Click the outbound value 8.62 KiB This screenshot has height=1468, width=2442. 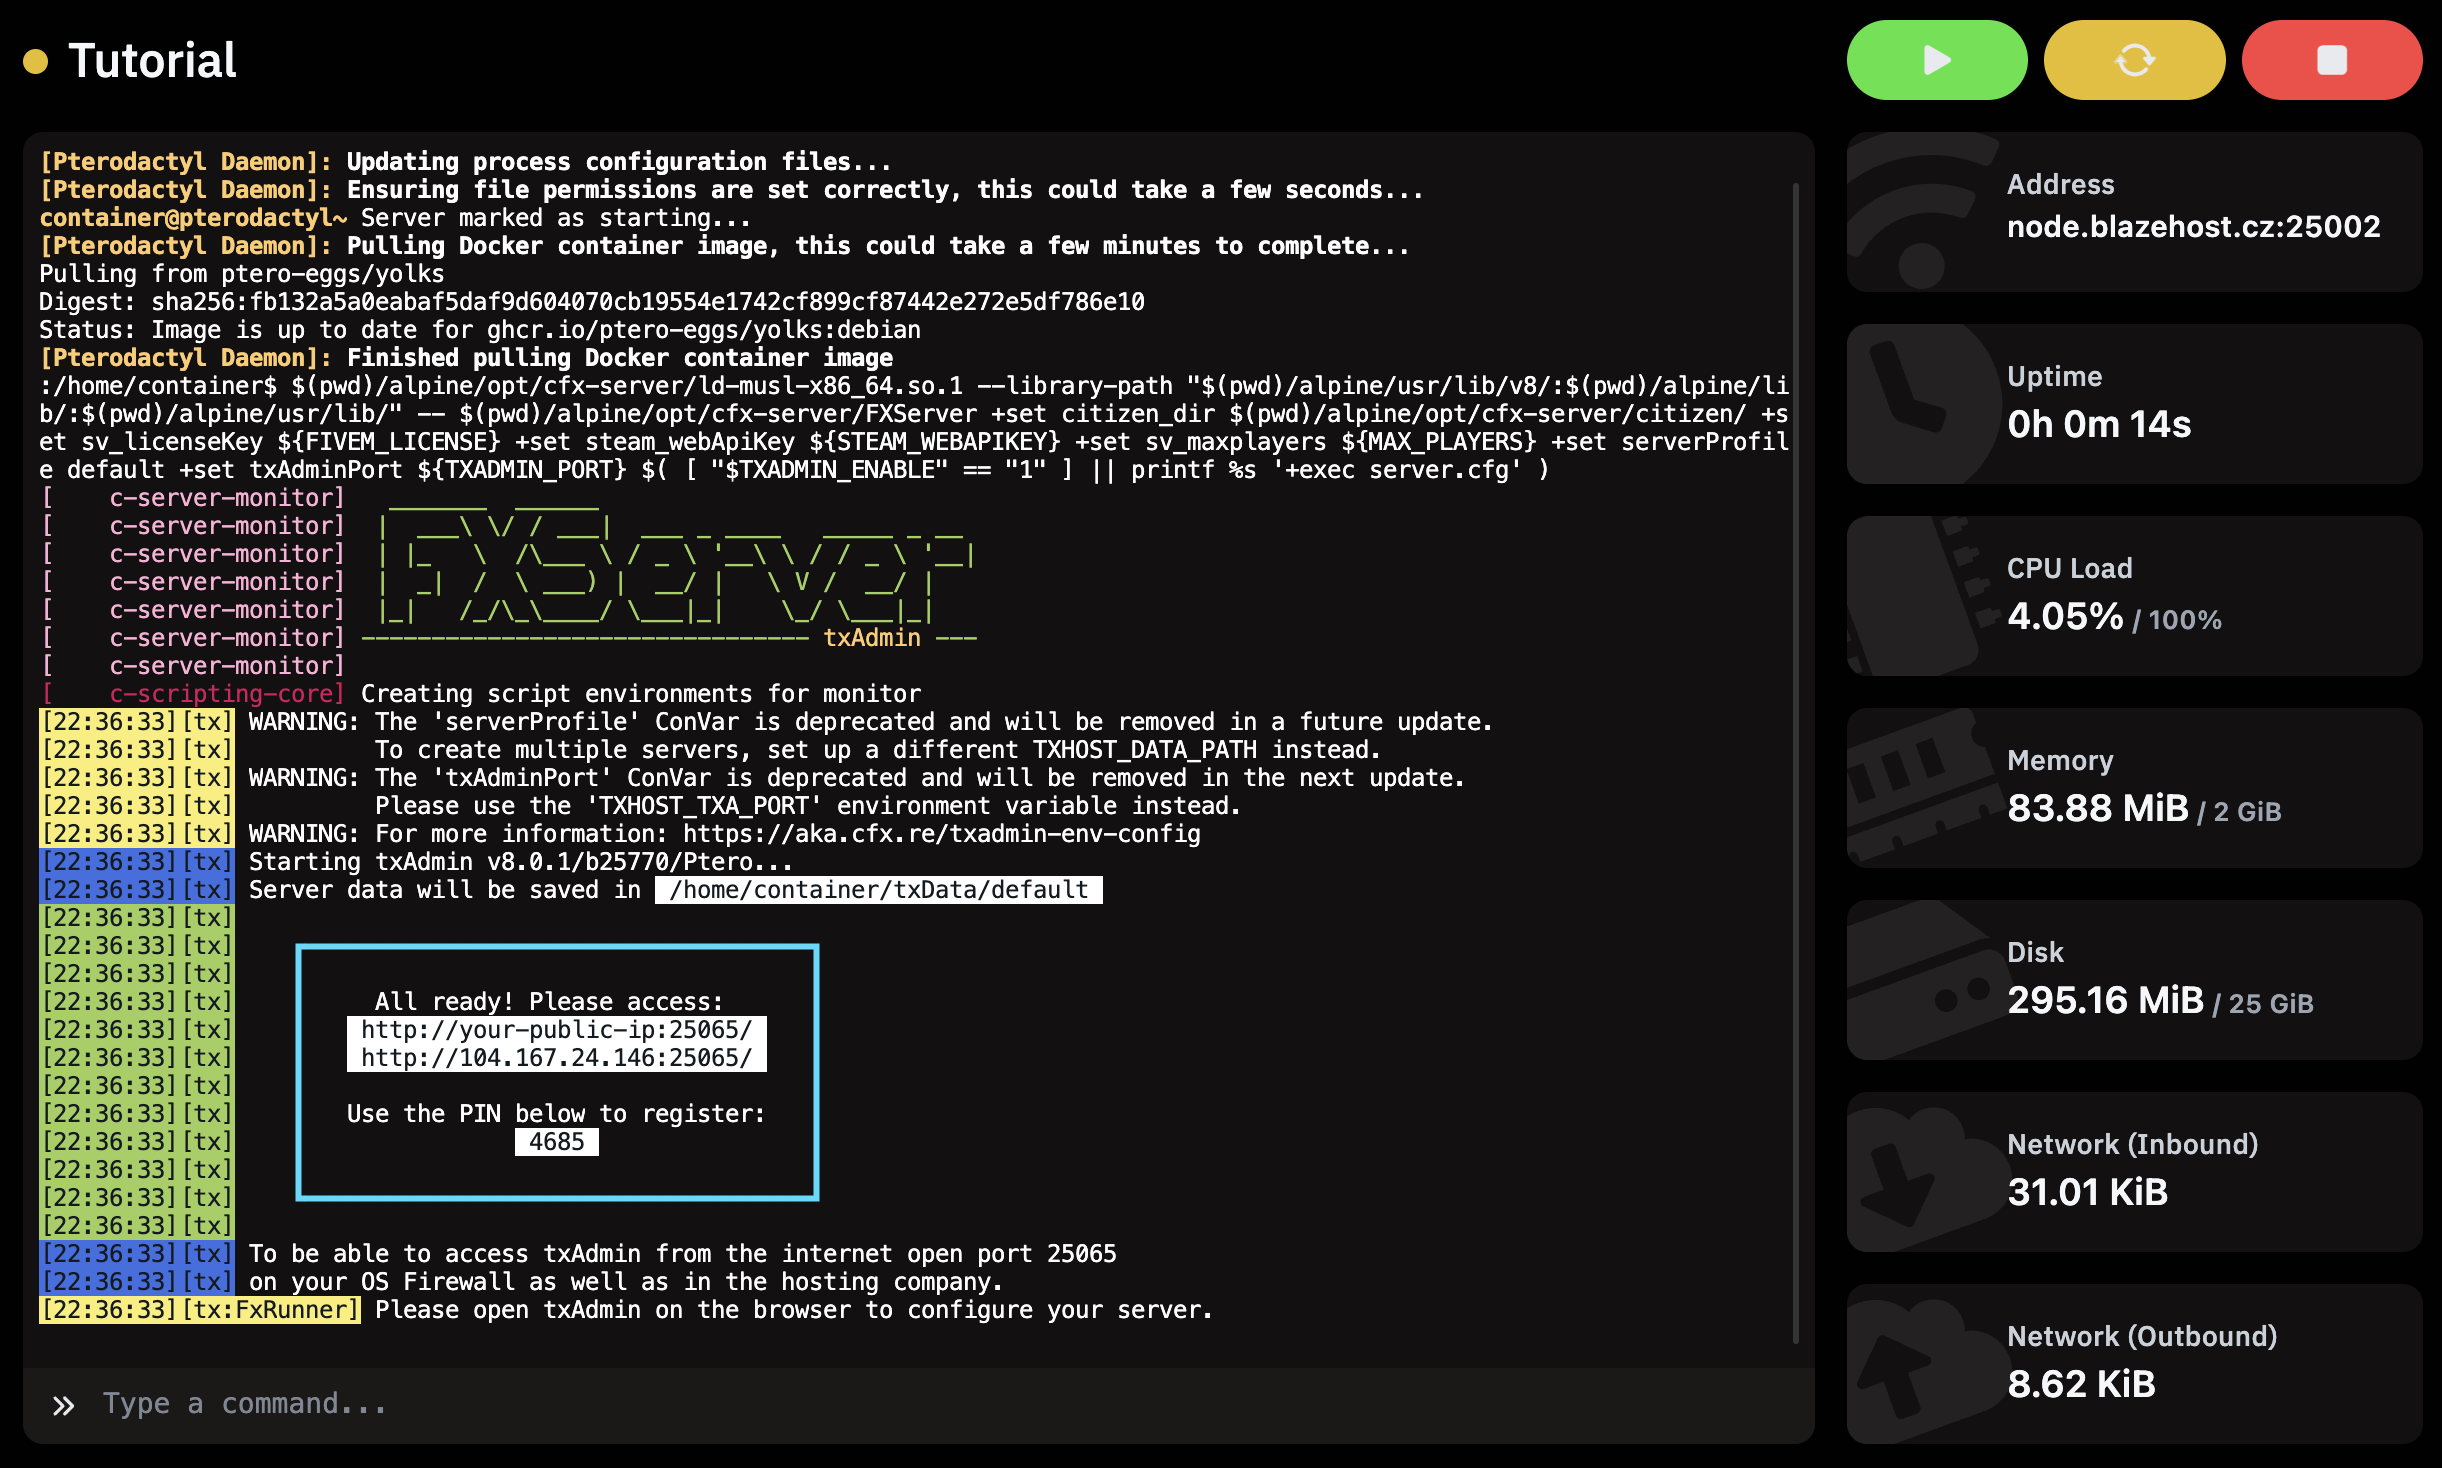pos(2081,1384)
